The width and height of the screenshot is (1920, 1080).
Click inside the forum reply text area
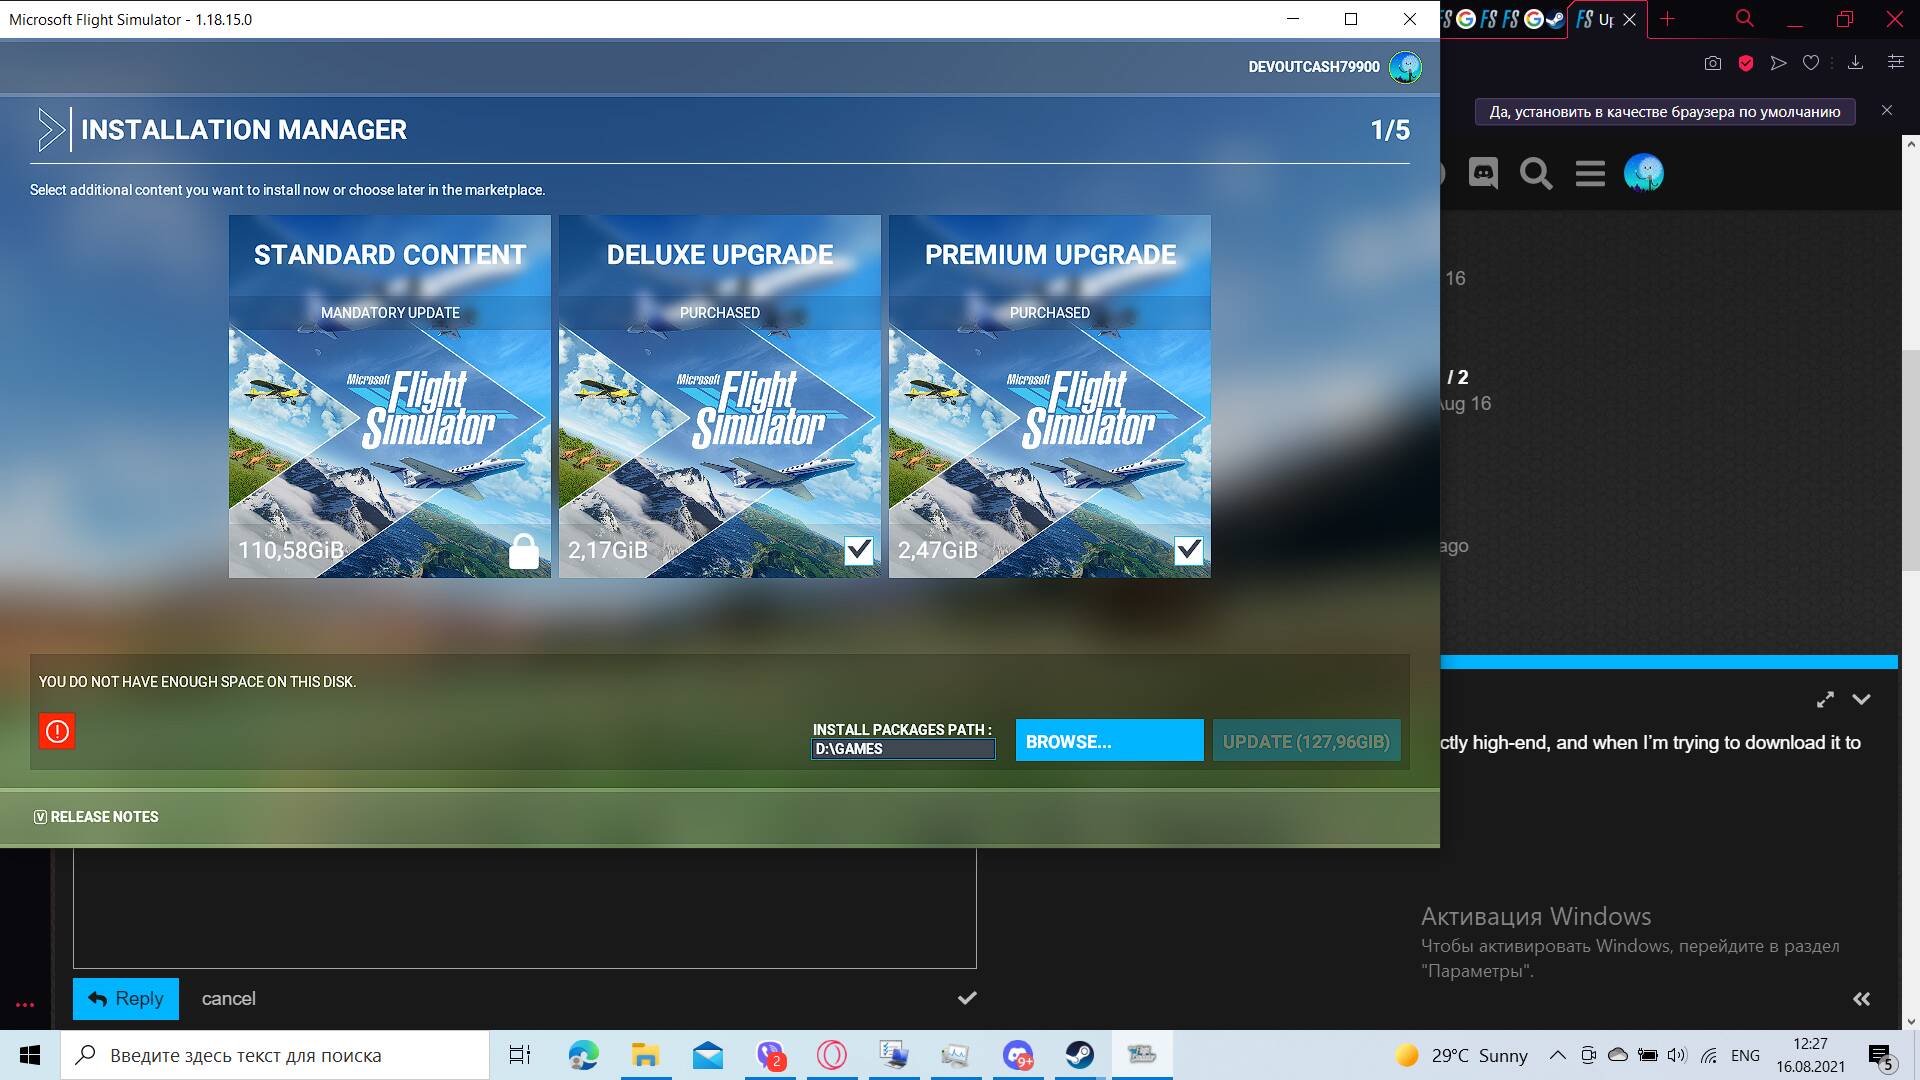tap(524, 908)
